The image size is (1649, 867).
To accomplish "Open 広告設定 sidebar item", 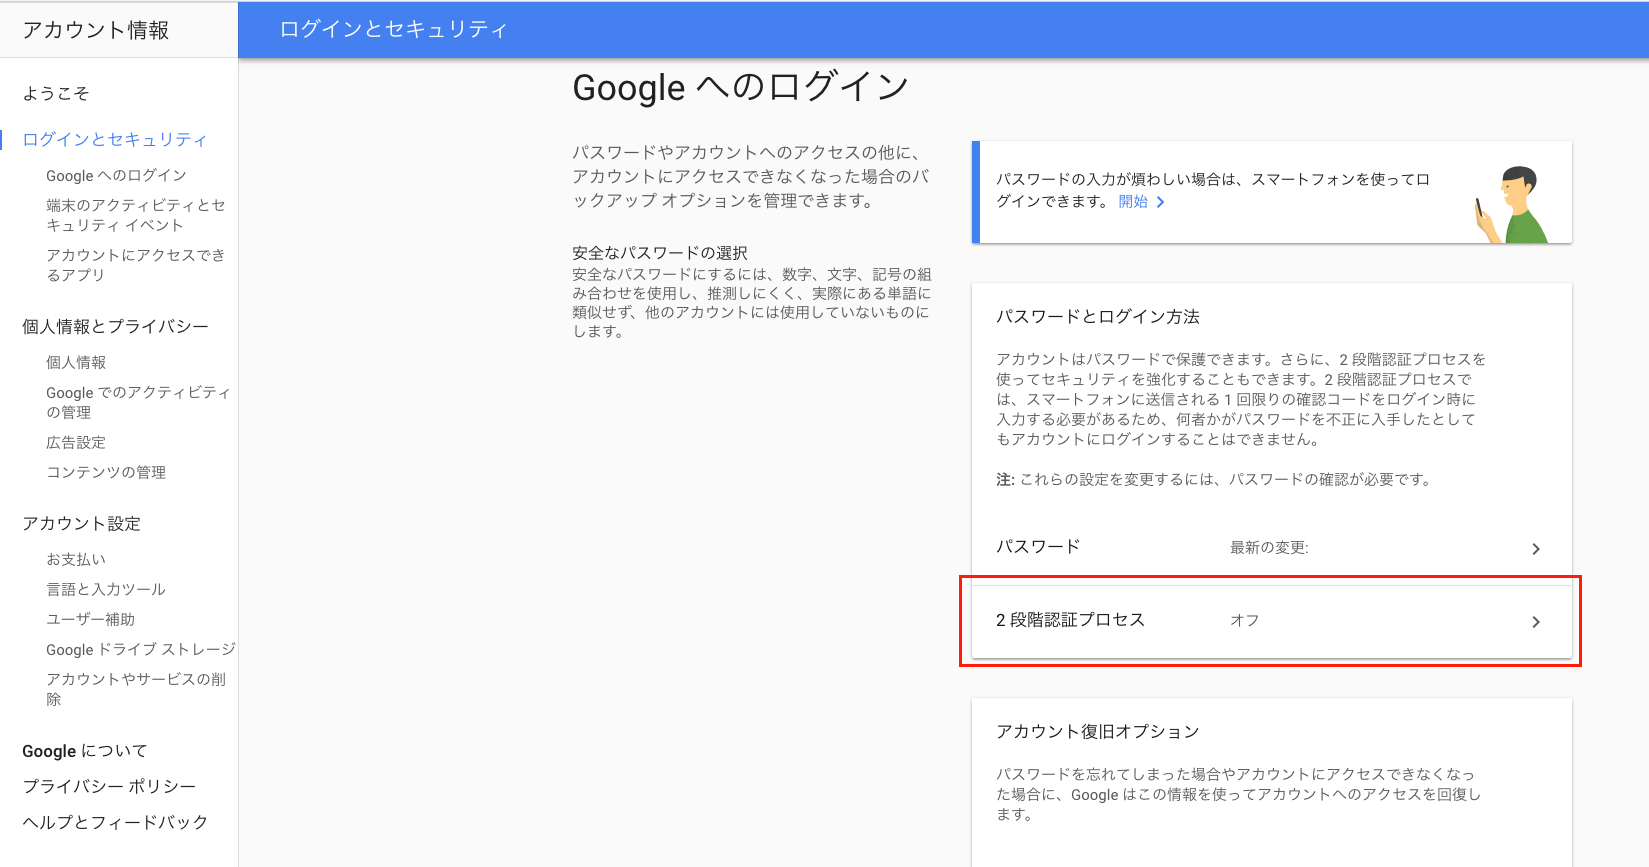I will (x=76, y=442).
